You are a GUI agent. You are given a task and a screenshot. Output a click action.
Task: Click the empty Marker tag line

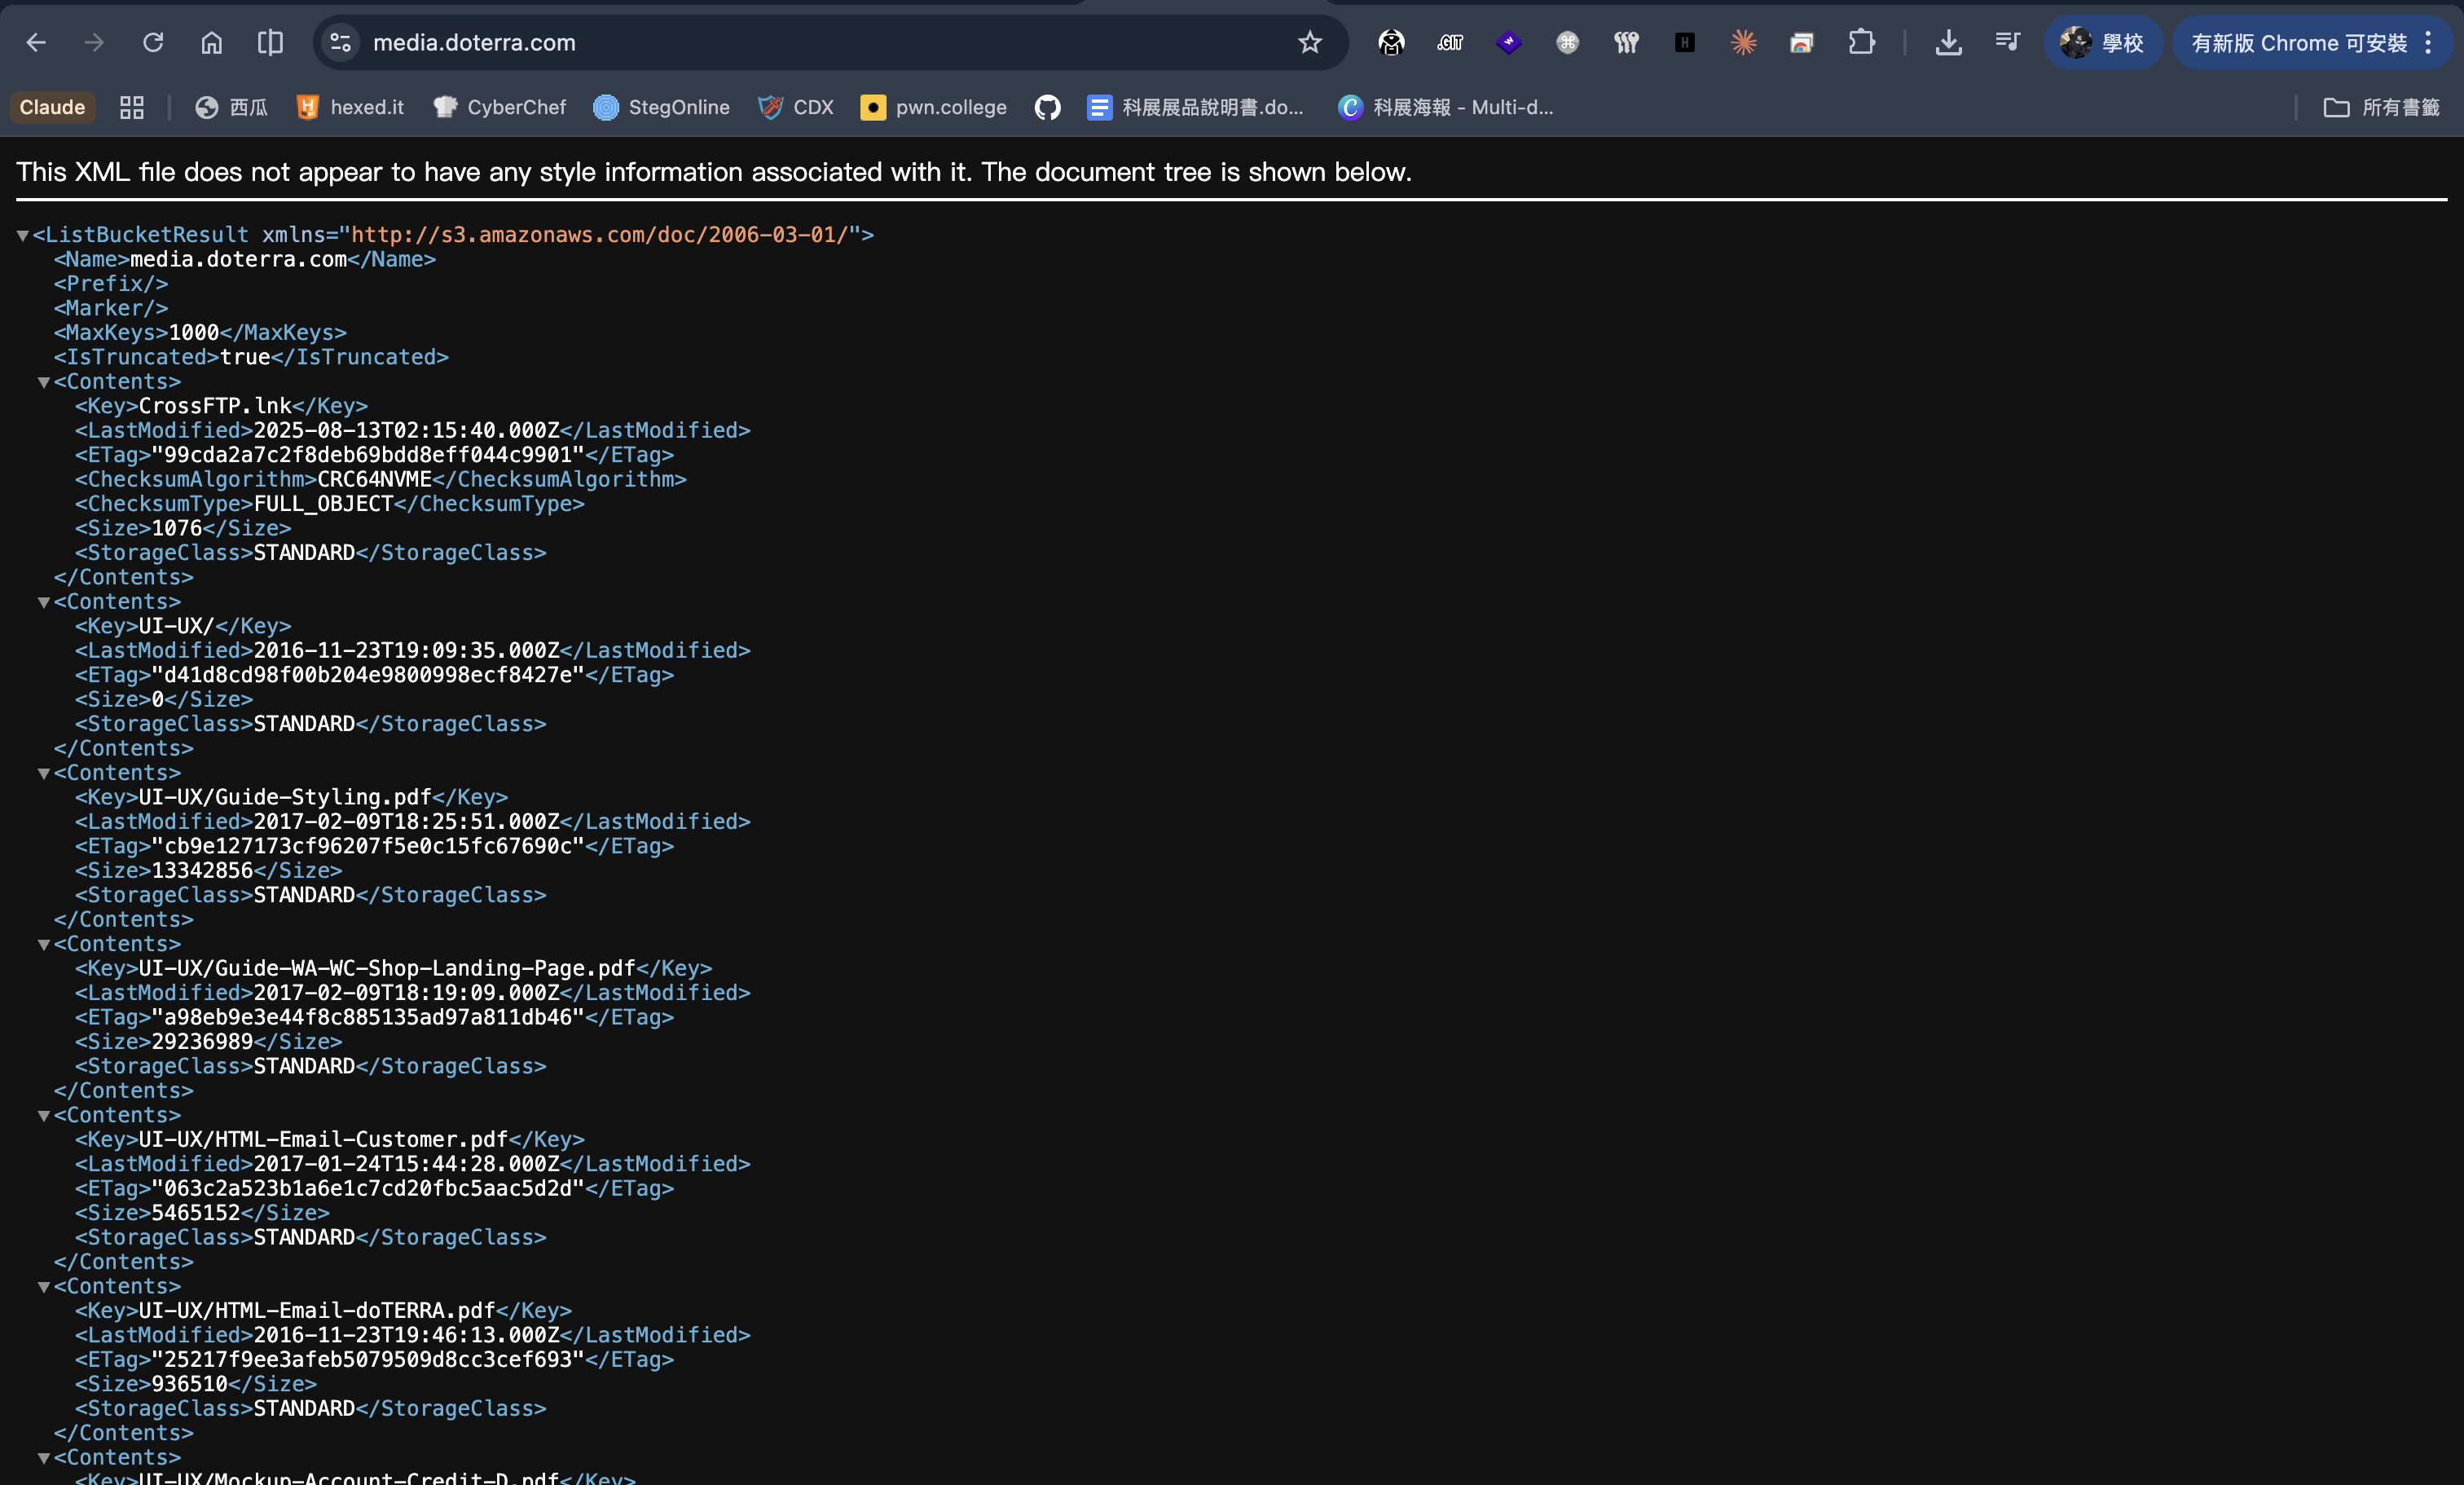111,308
